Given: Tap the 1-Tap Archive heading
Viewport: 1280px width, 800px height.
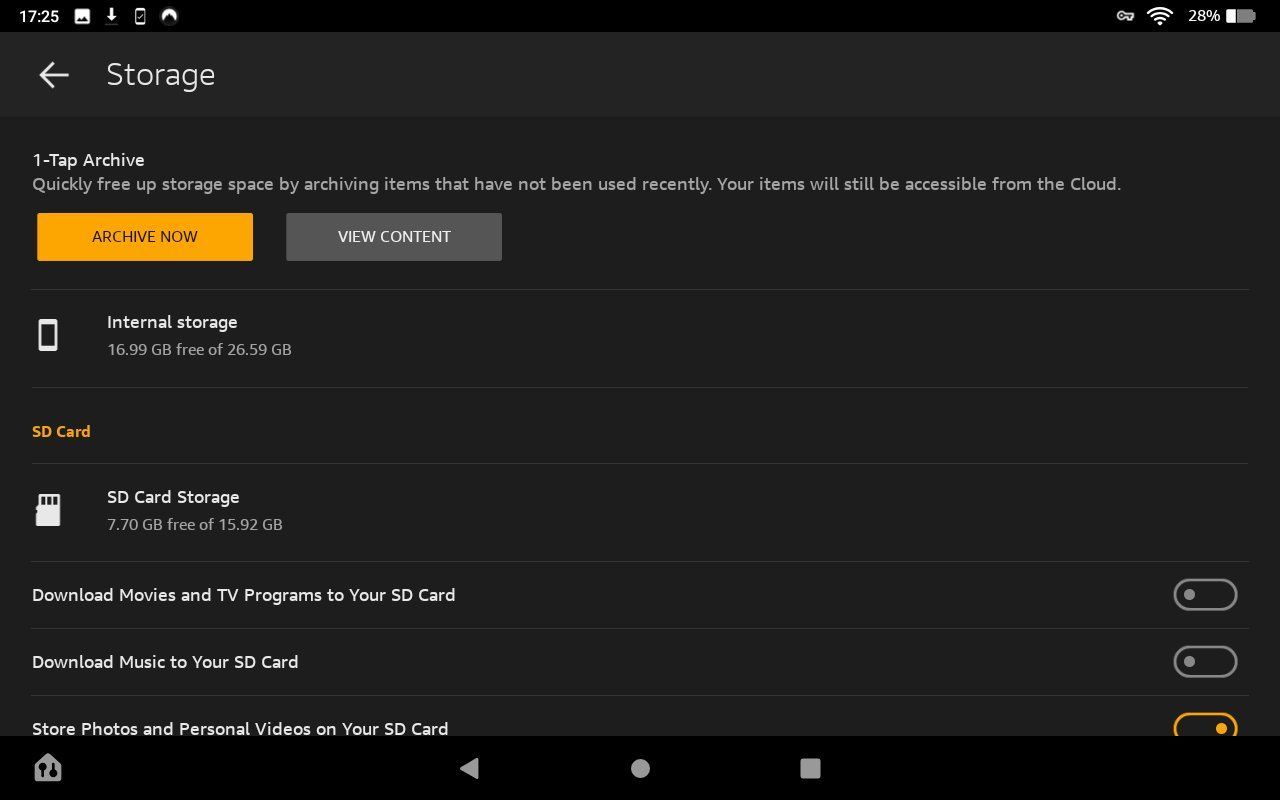Looking at the screenshot, I should click(88, 160).
